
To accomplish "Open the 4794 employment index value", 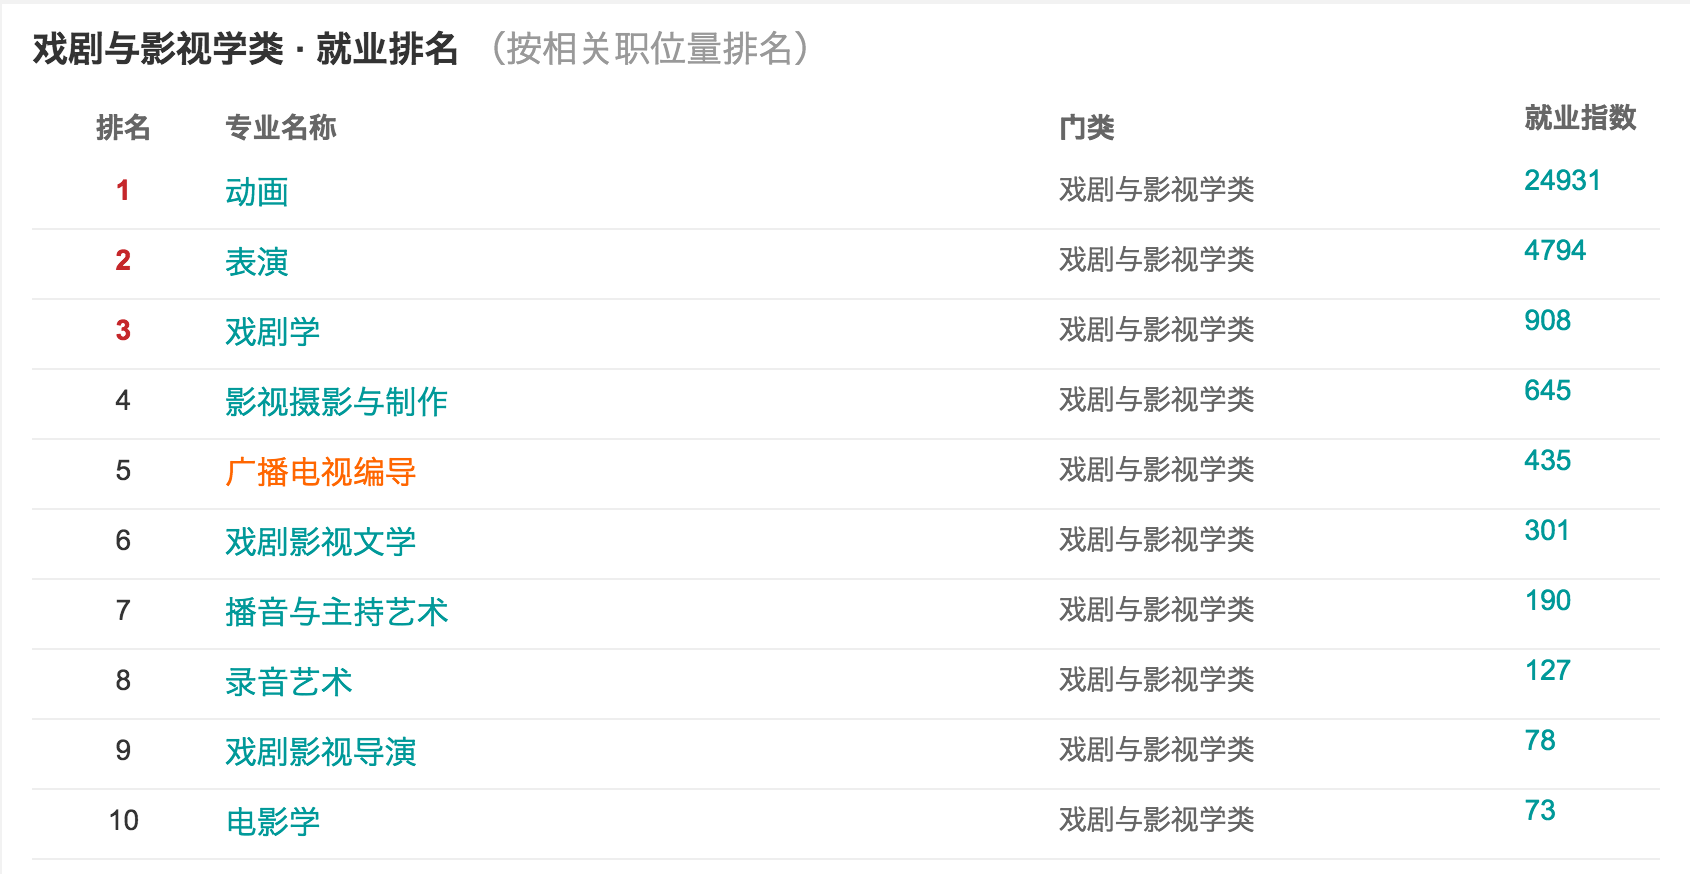I will coord(1555,251).
